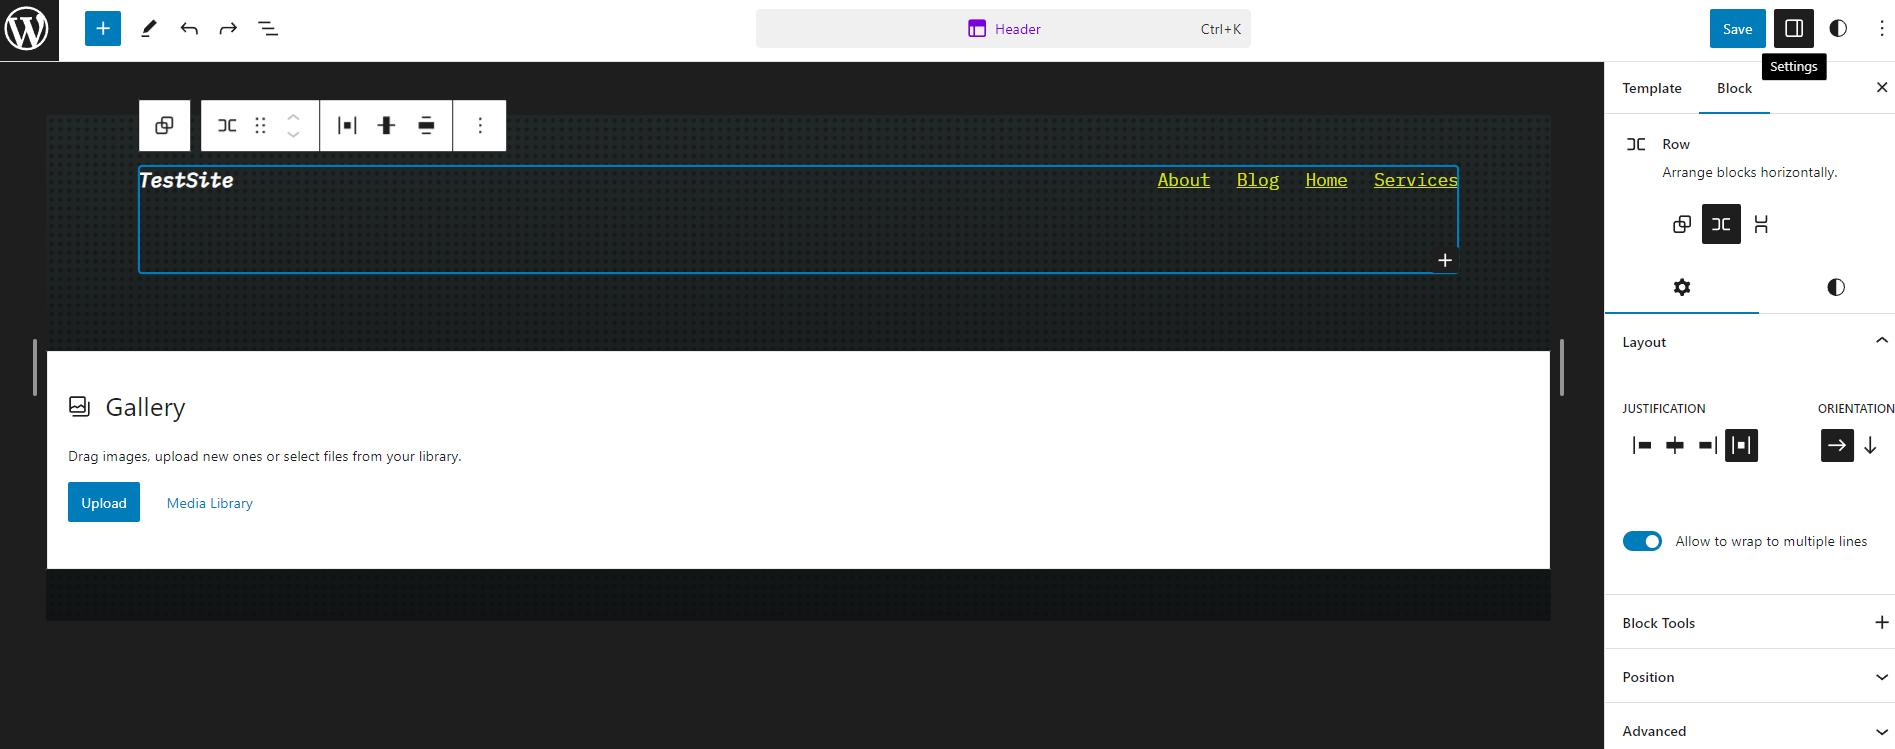Justify items center

(1675, 445)
